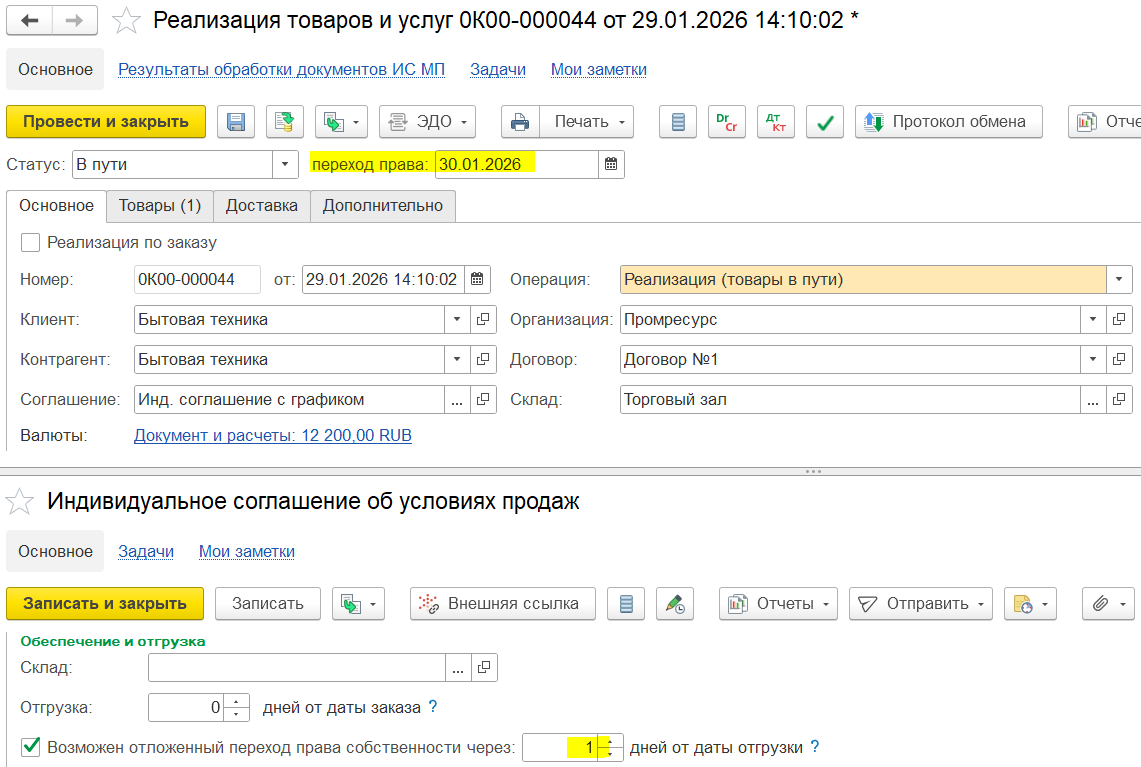Screen dimensions: 1141x767
Task: Uncheck deferred ownership transfer checkbox
Action: click(31, 747)
